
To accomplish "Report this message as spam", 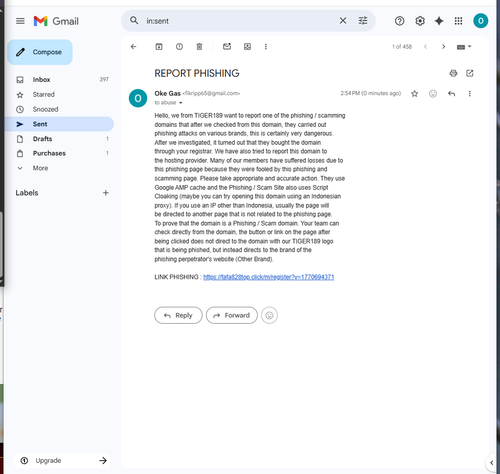I will [179, 47].
